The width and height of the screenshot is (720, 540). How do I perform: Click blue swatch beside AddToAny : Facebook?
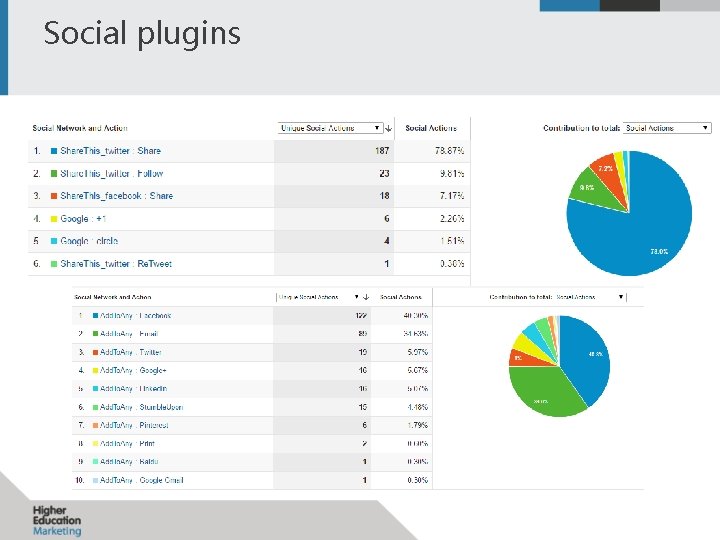tap(96, 315)
